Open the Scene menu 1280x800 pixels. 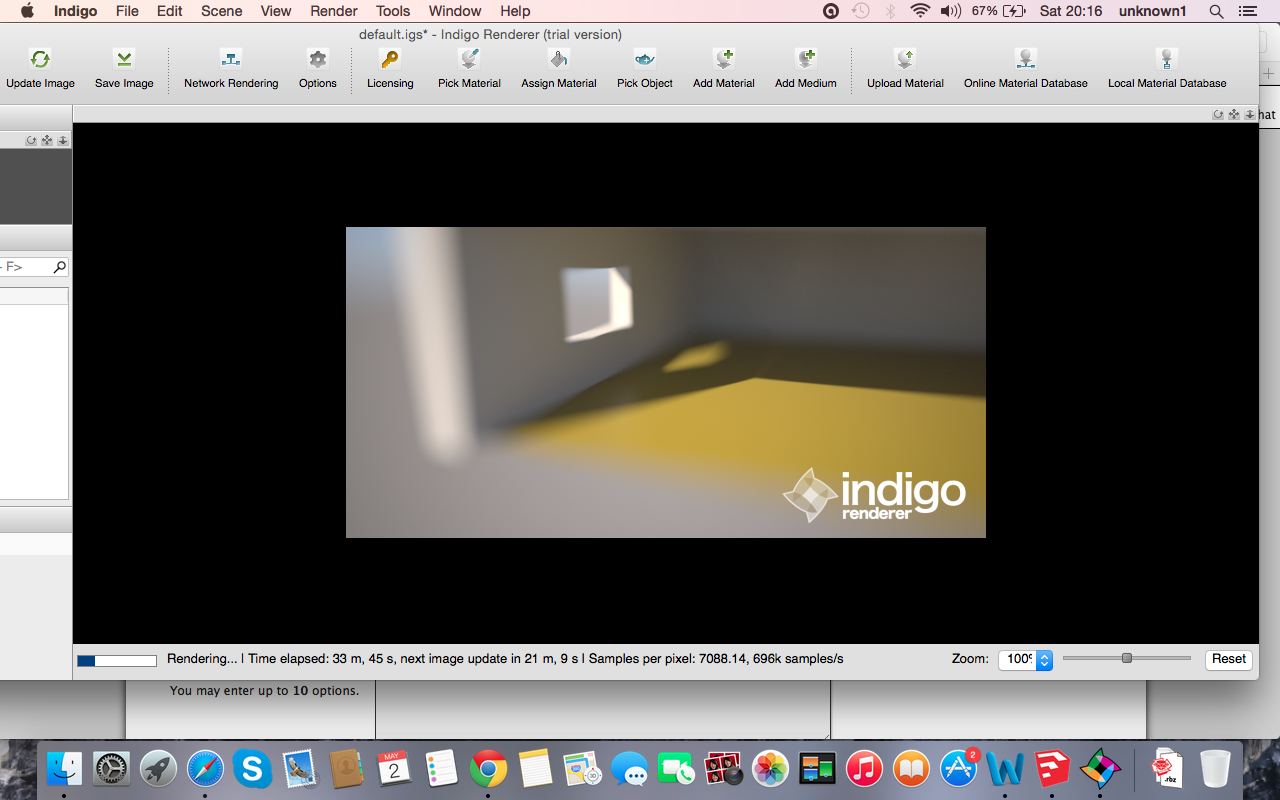(221, 11)
